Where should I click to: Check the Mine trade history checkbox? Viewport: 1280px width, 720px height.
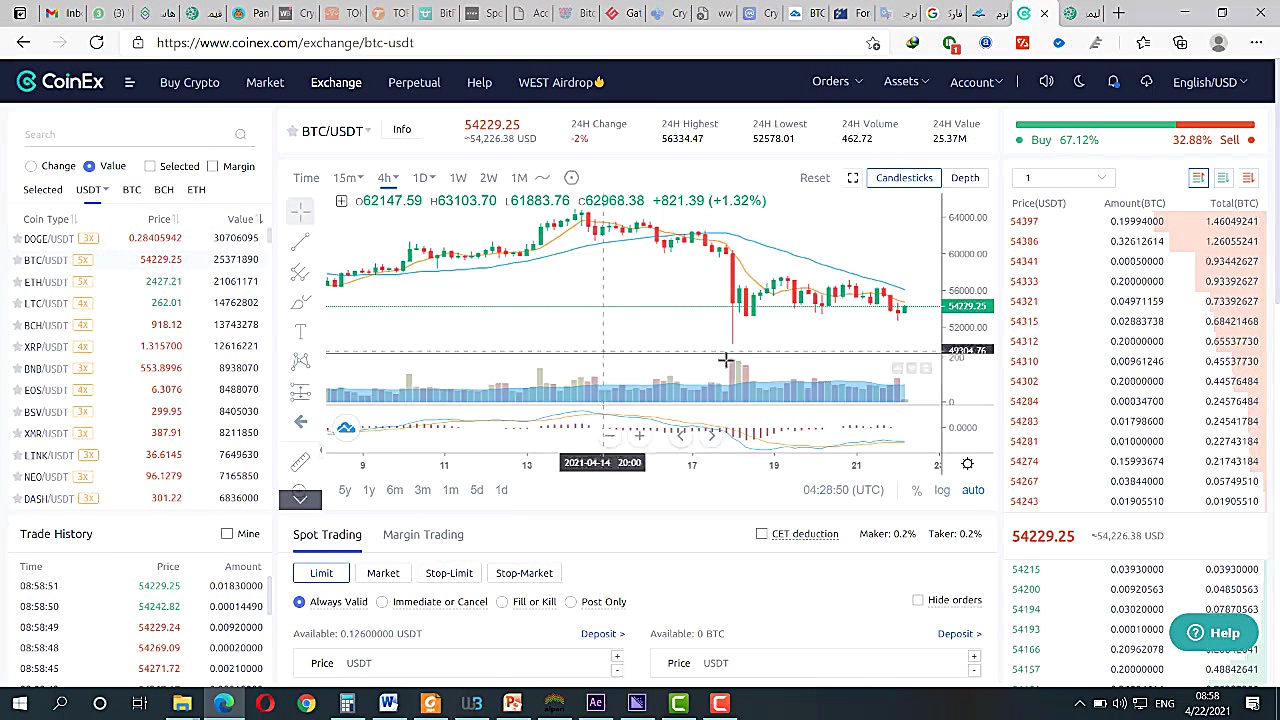[x=227, y=534]
